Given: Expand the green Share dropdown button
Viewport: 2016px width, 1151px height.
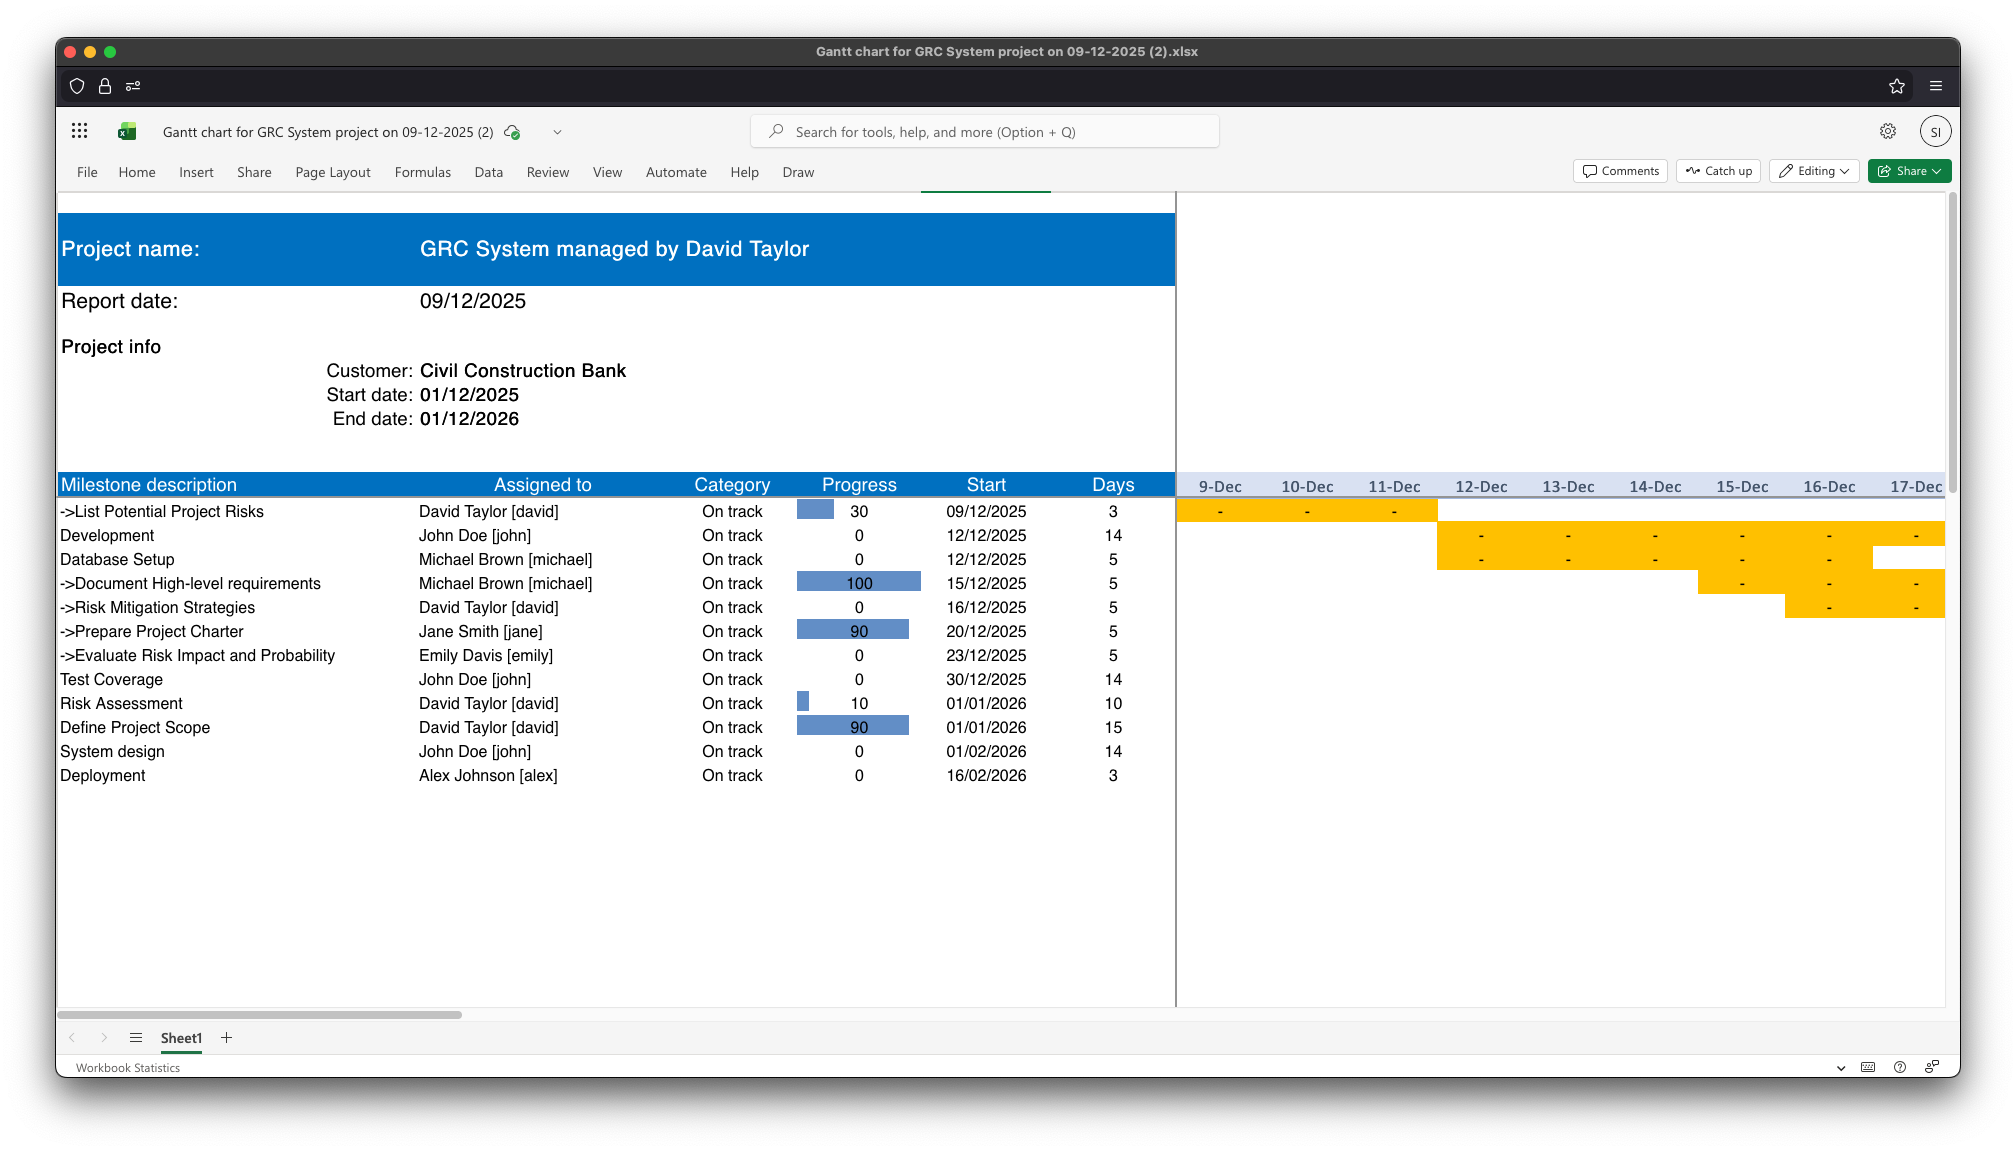Looking at the screenshot, I should tap(1909, 171).
